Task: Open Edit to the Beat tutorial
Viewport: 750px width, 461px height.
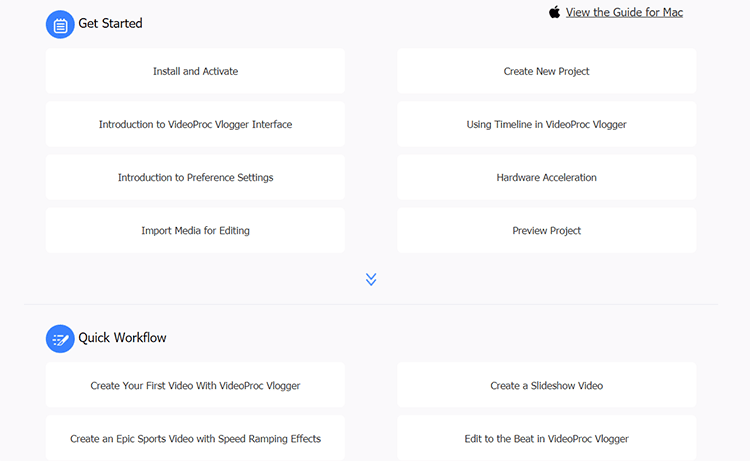Action: point(546,438)
